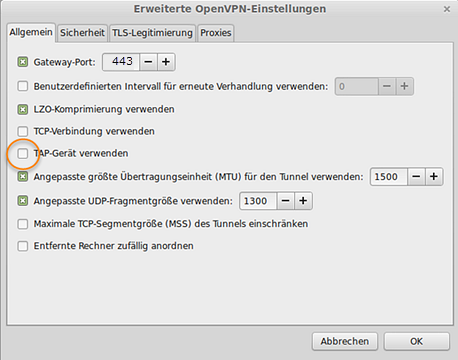Check the TAP-Gerät verwenden box
The width and height of the screenshot is (458, 360).
23,153
